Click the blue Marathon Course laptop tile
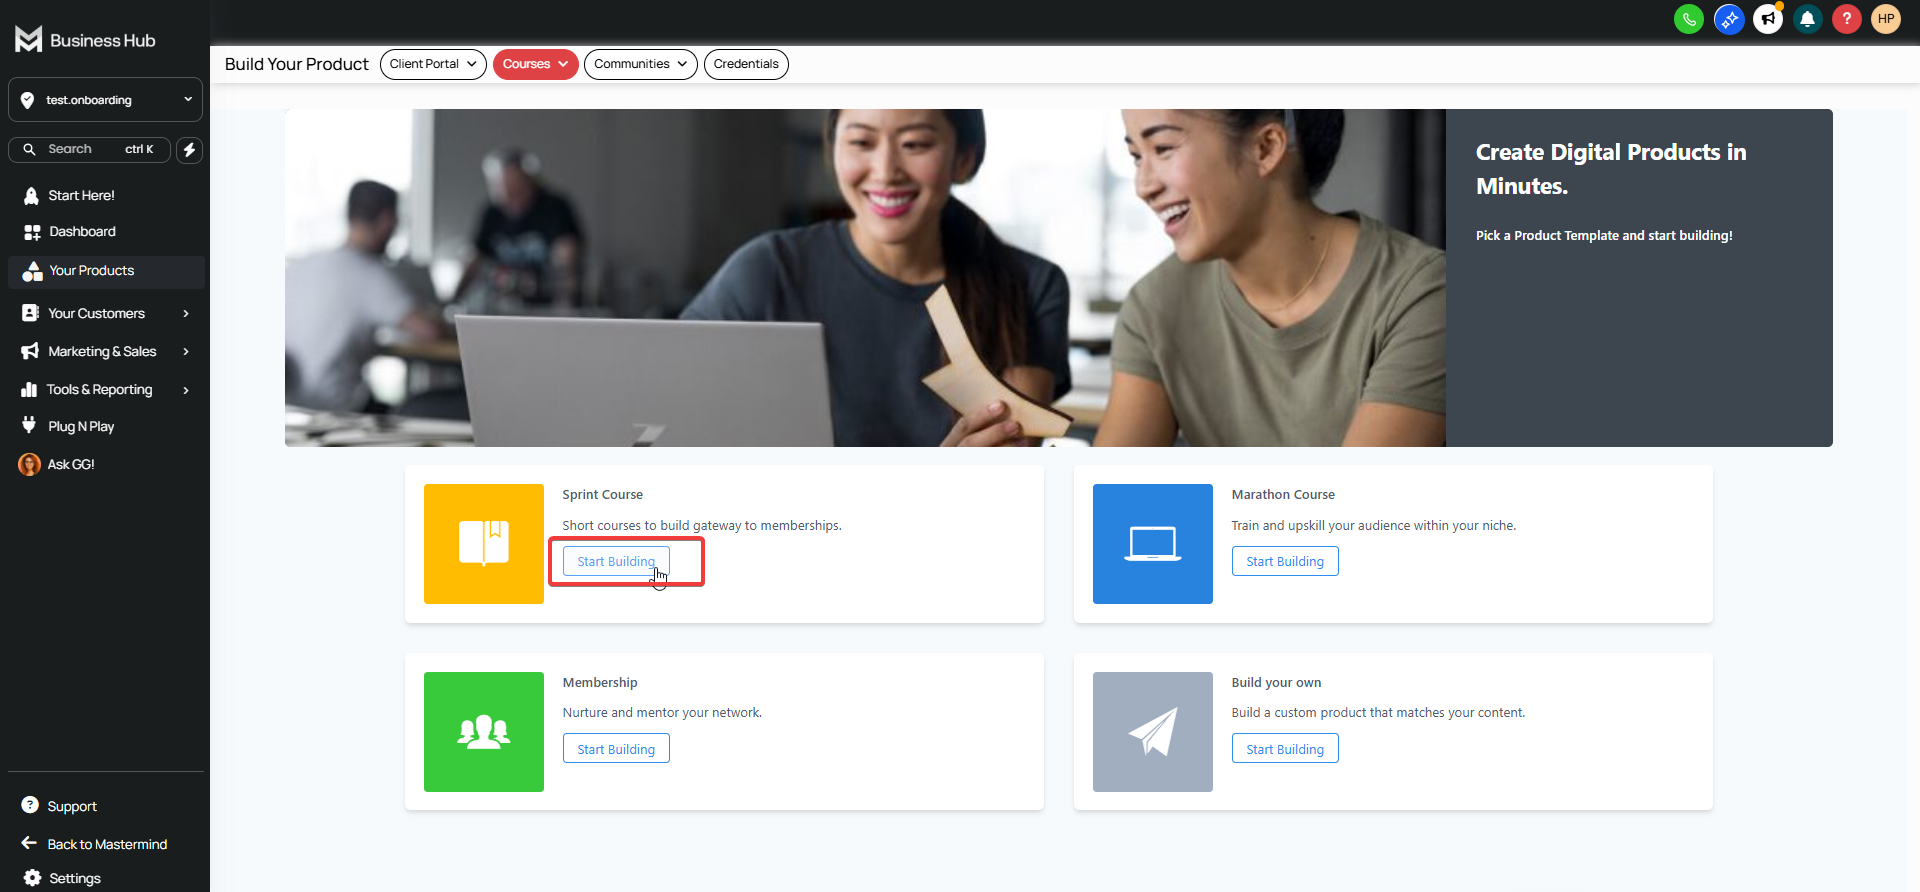The width and height of the screenshot is (1920, 892). (1153, 544)
